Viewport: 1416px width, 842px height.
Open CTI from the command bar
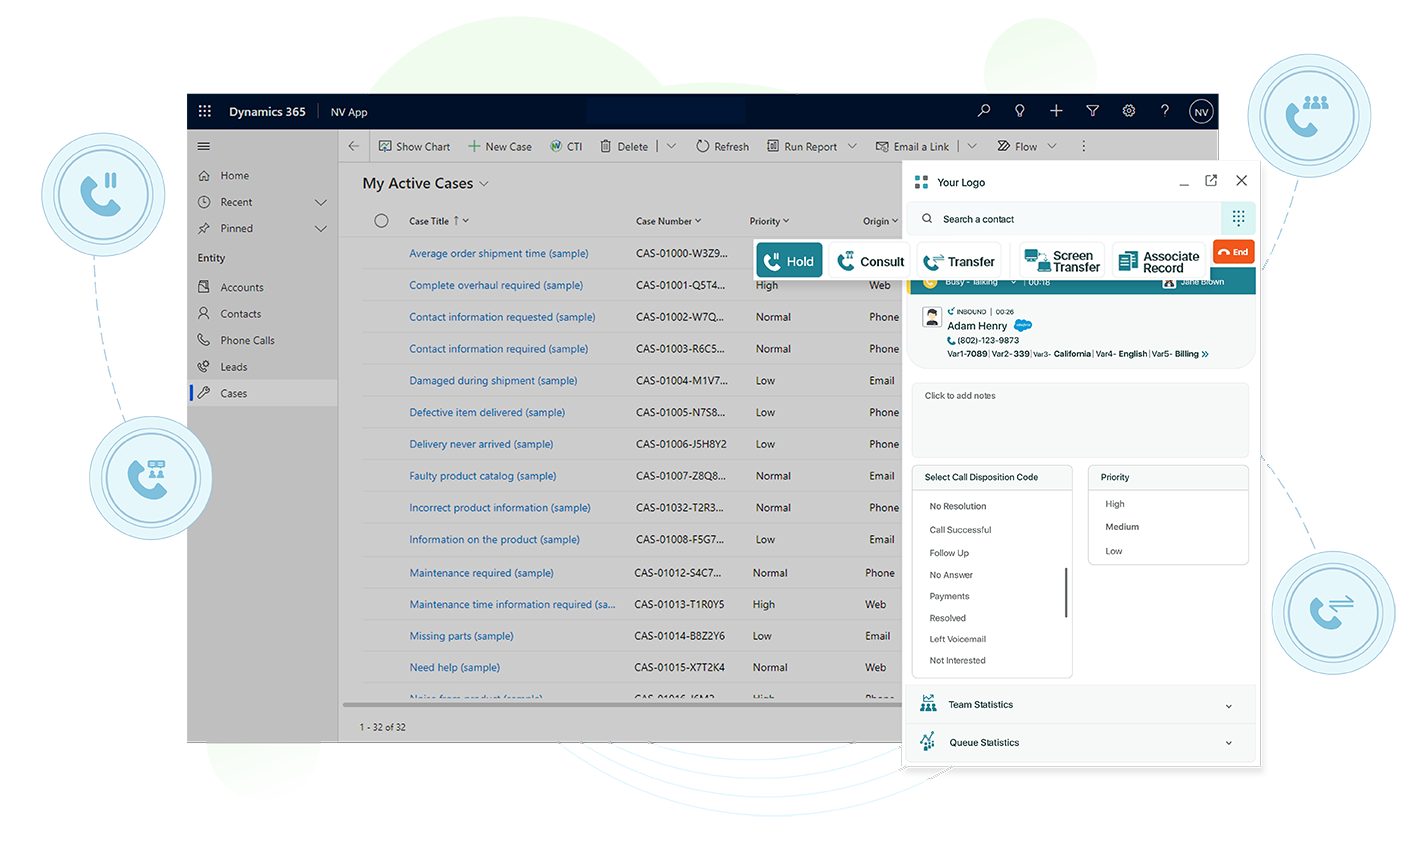click(566, 146)
